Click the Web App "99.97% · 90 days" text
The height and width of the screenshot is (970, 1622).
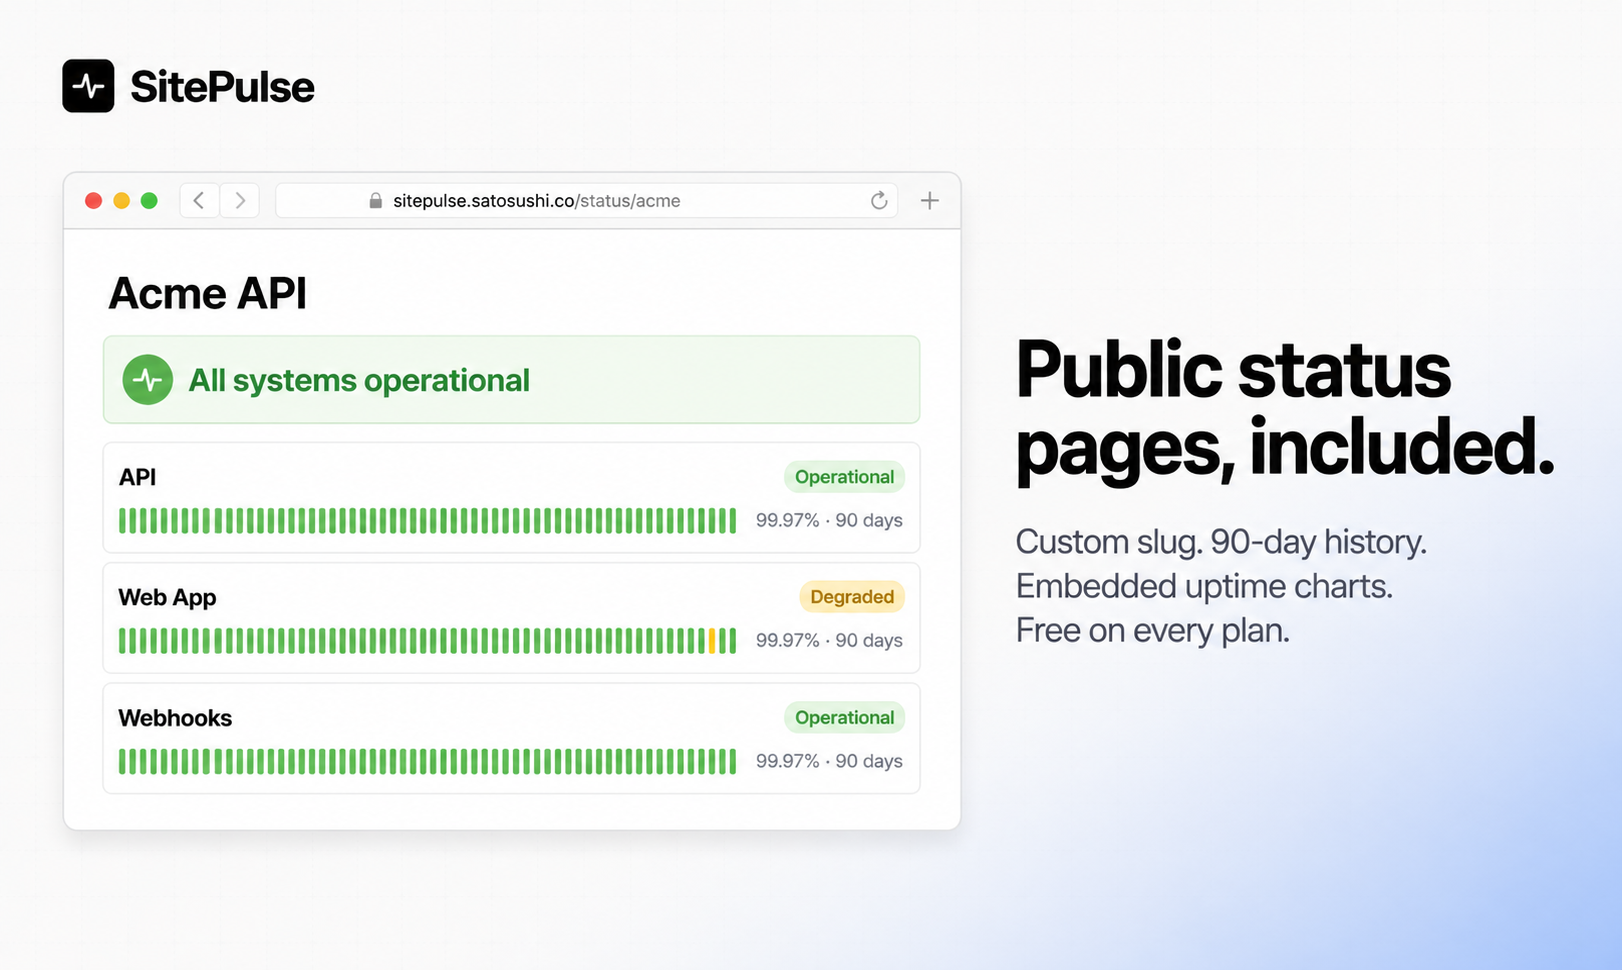829,640
